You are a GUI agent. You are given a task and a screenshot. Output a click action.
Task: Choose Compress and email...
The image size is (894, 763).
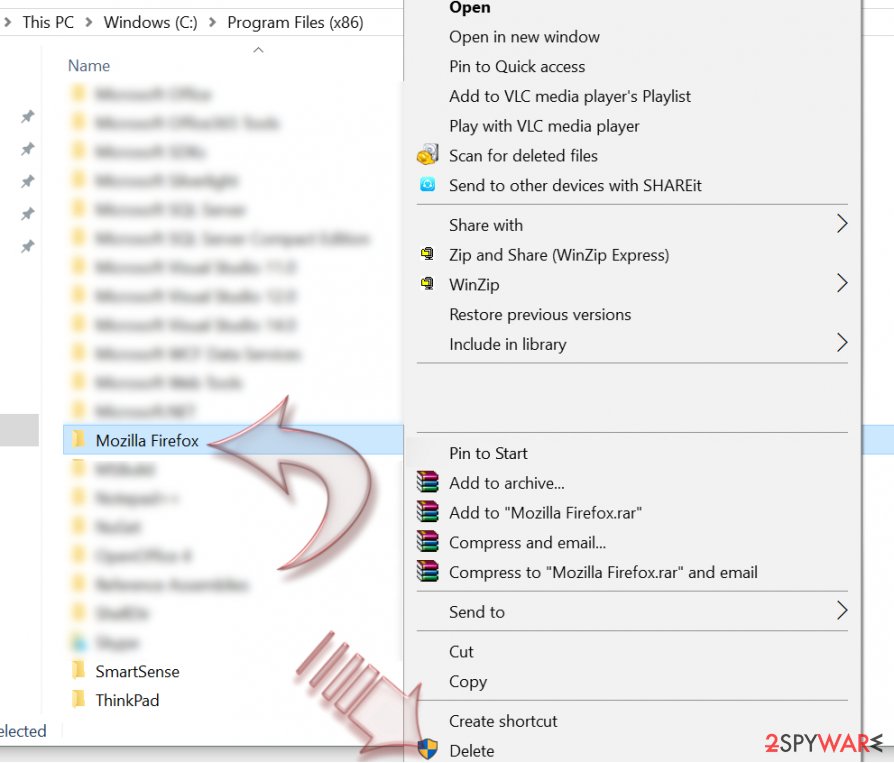pyautogui.click(x=527, y=542)
